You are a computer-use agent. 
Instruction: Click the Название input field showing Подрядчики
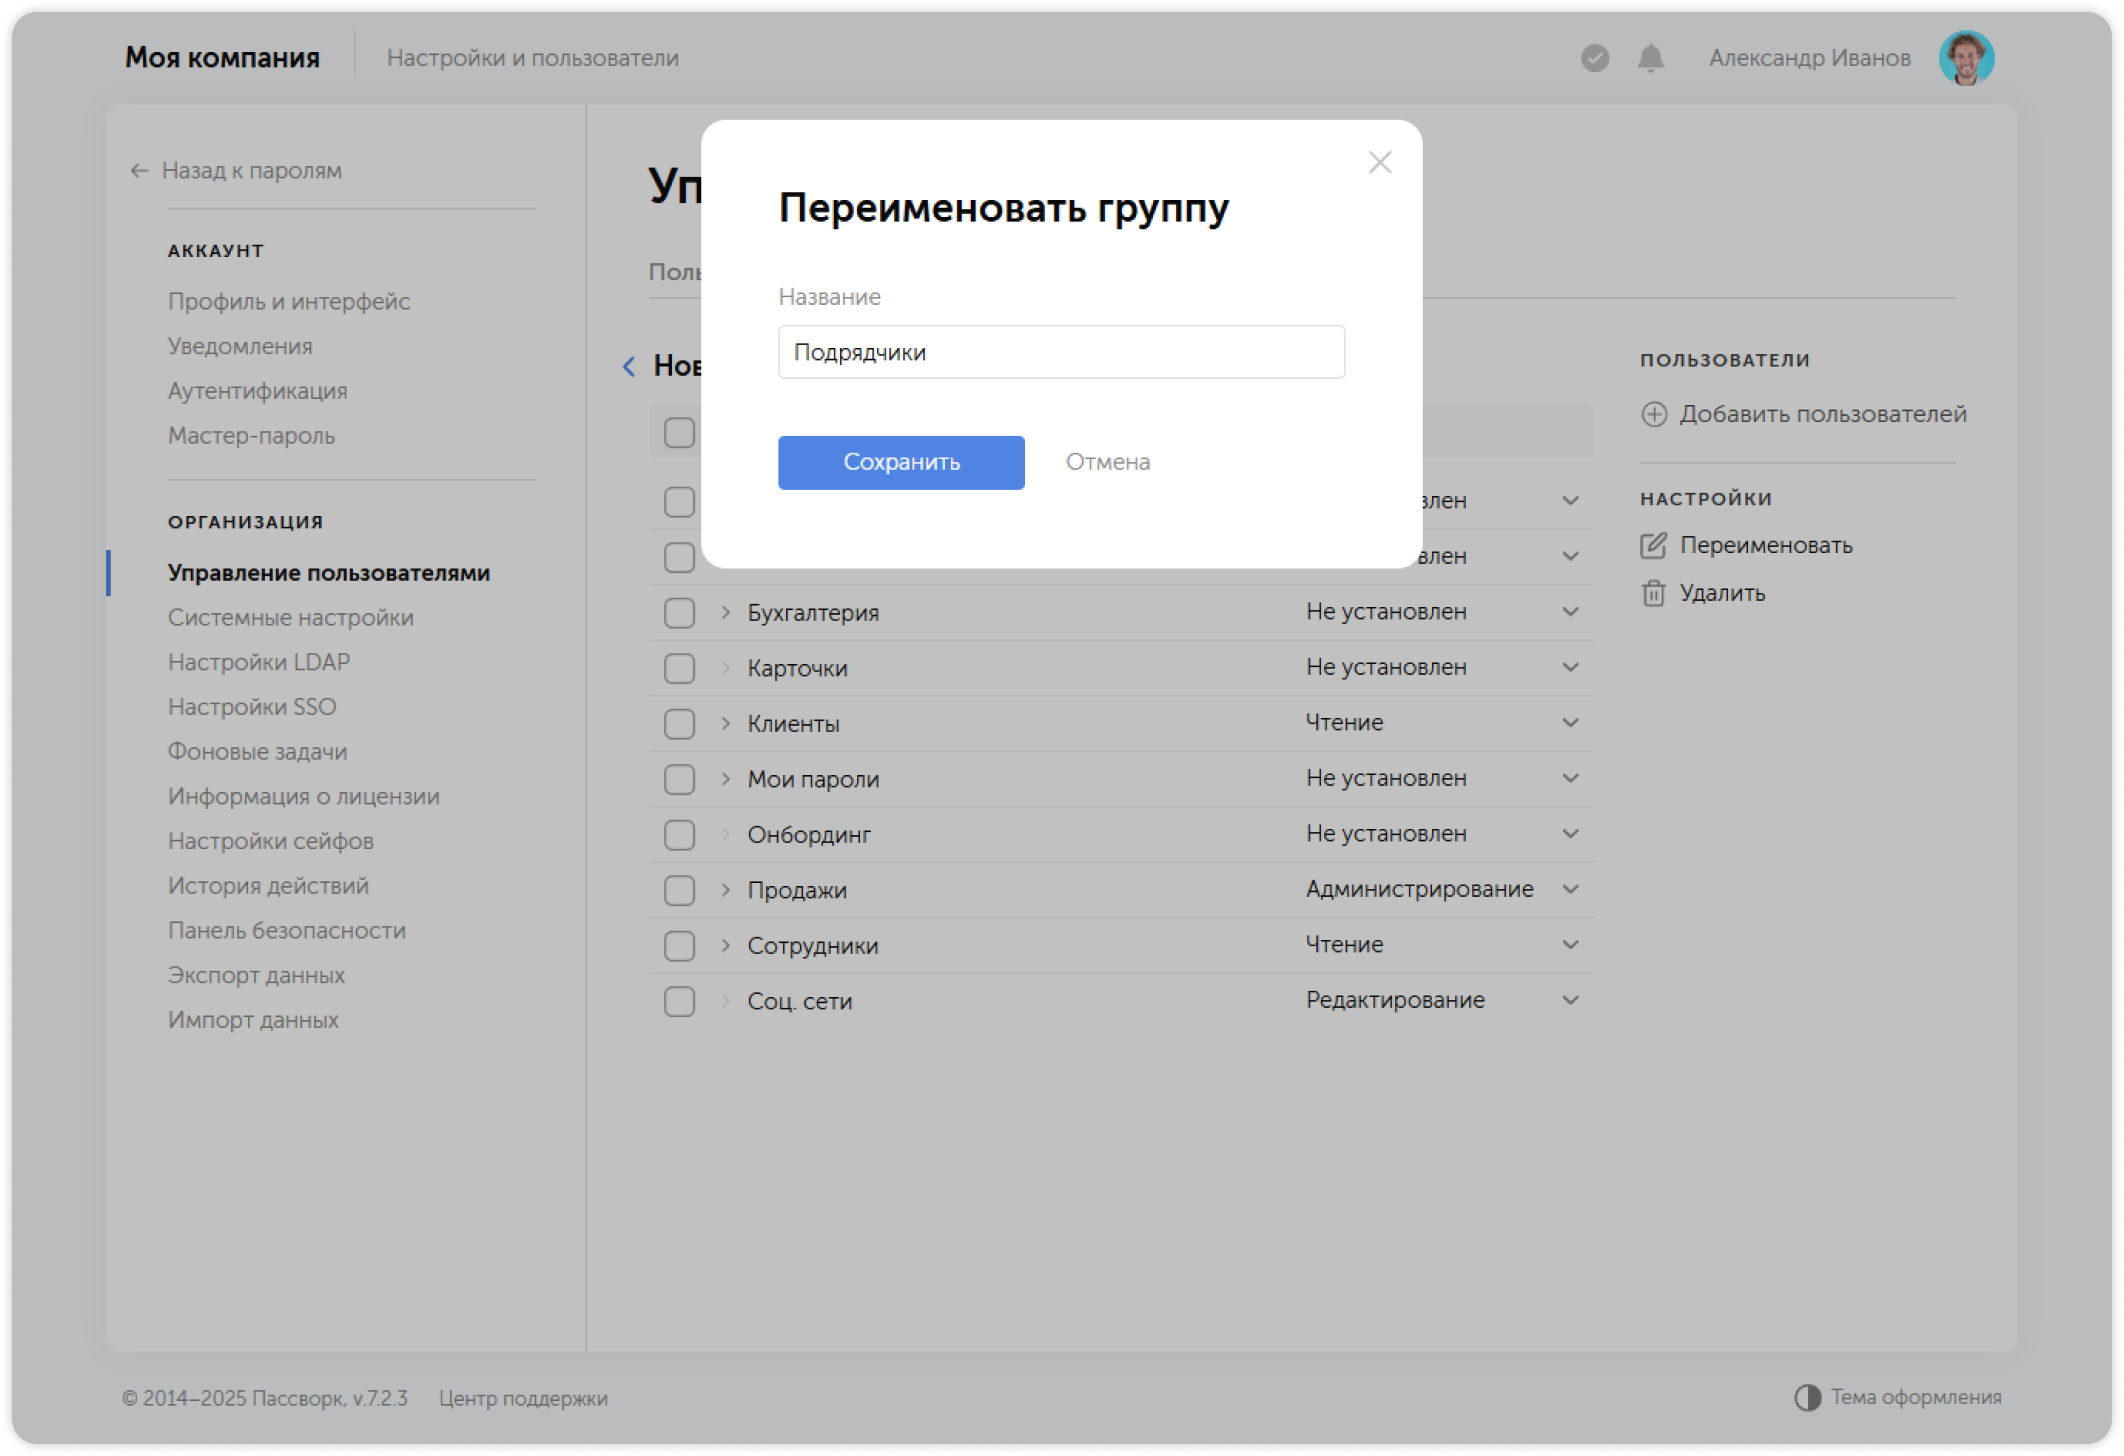pyautogui.click(x=1060, y=352)
